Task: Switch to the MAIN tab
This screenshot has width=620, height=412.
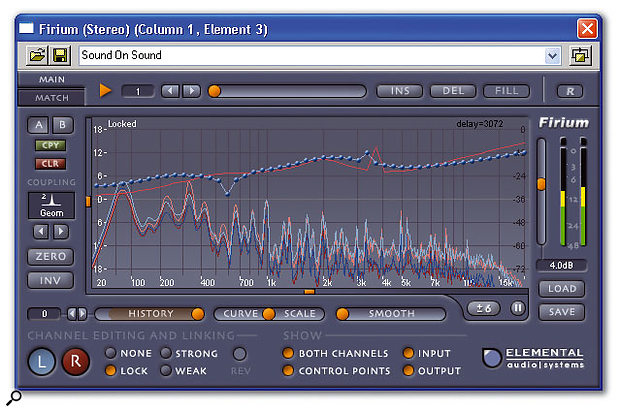Action: pyautogui.click(x=51, y=79)
